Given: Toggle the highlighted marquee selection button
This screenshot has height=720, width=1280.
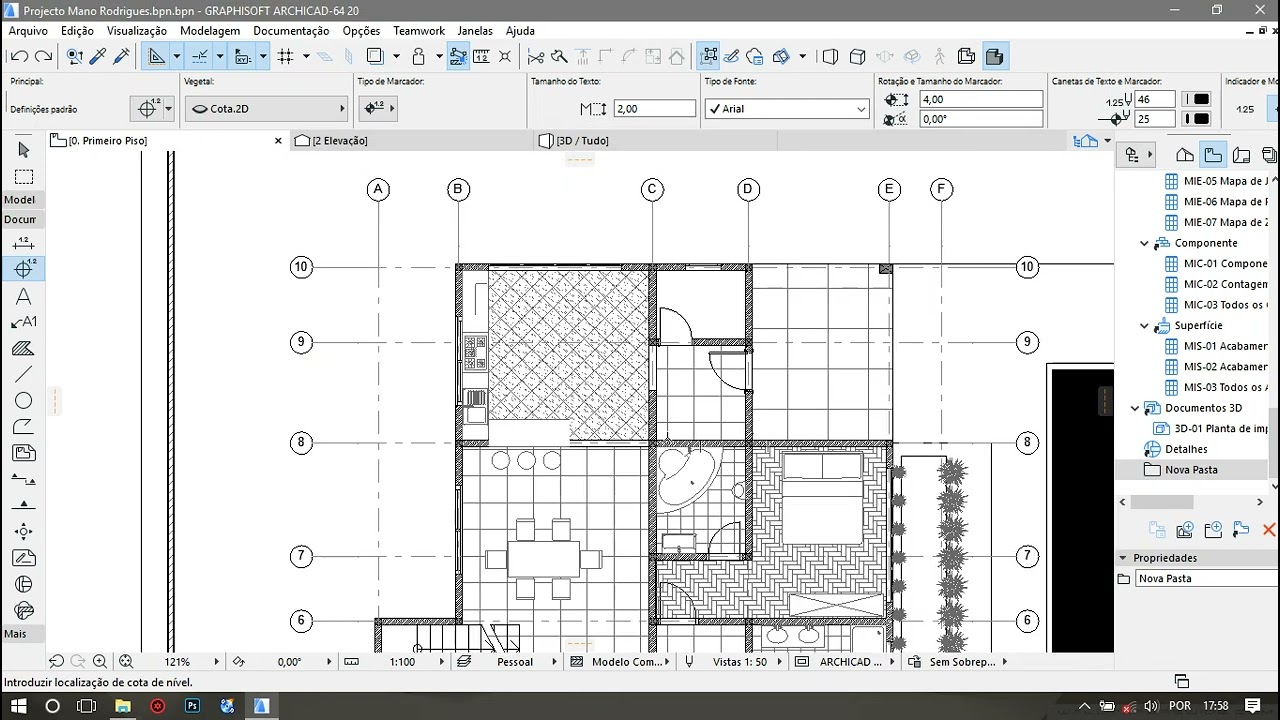Looking at the screenshot, I should 709,57.
